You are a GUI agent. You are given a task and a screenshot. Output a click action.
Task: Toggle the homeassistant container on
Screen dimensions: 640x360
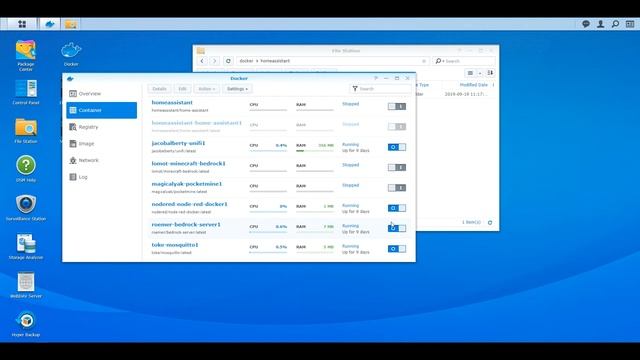click(397, 107)
